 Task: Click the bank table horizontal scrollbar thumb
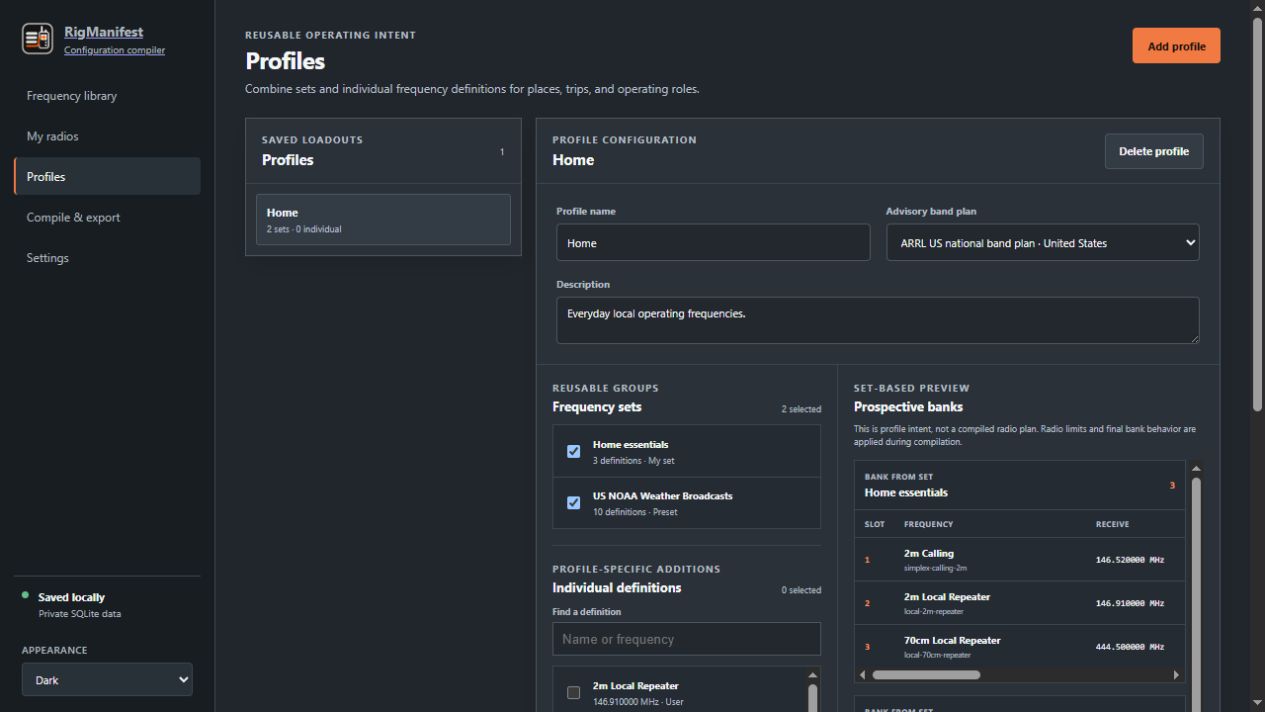pos(926,674)
